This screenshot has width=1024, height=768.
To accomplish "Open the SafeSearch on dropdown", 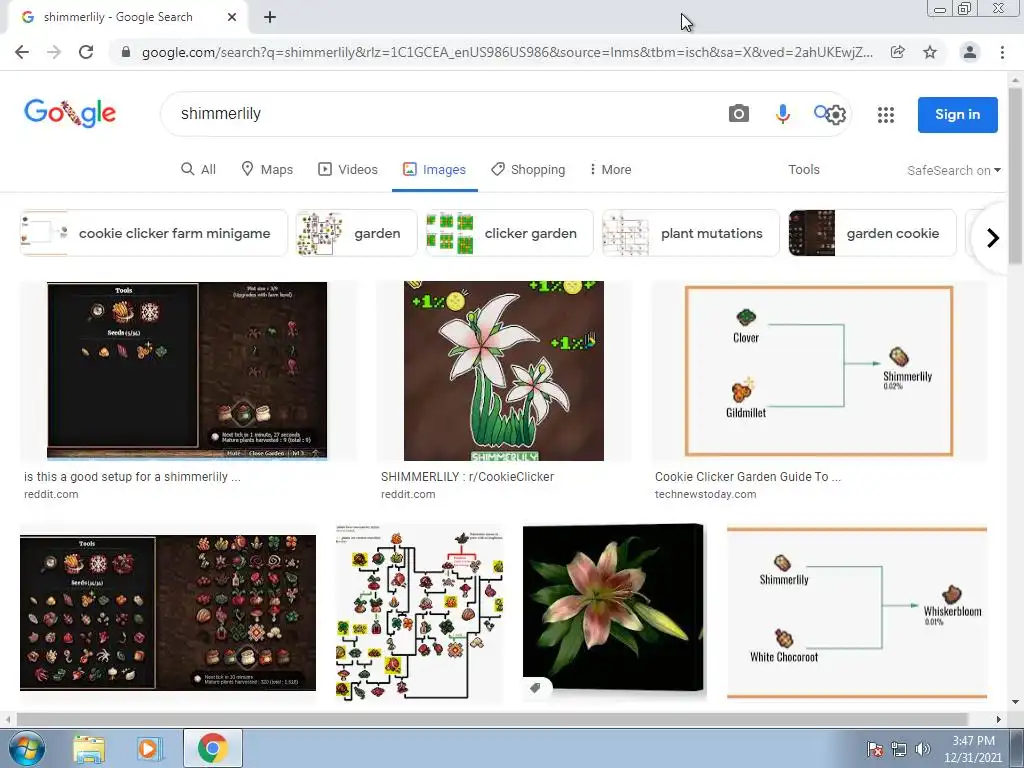I will (953, 170).
